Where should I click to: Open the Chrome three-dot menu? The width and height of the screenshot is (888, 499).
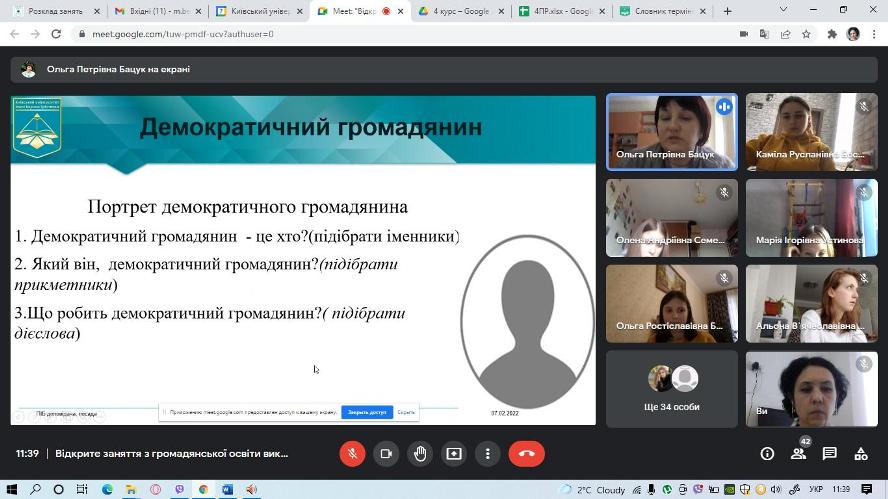point(874,34)
